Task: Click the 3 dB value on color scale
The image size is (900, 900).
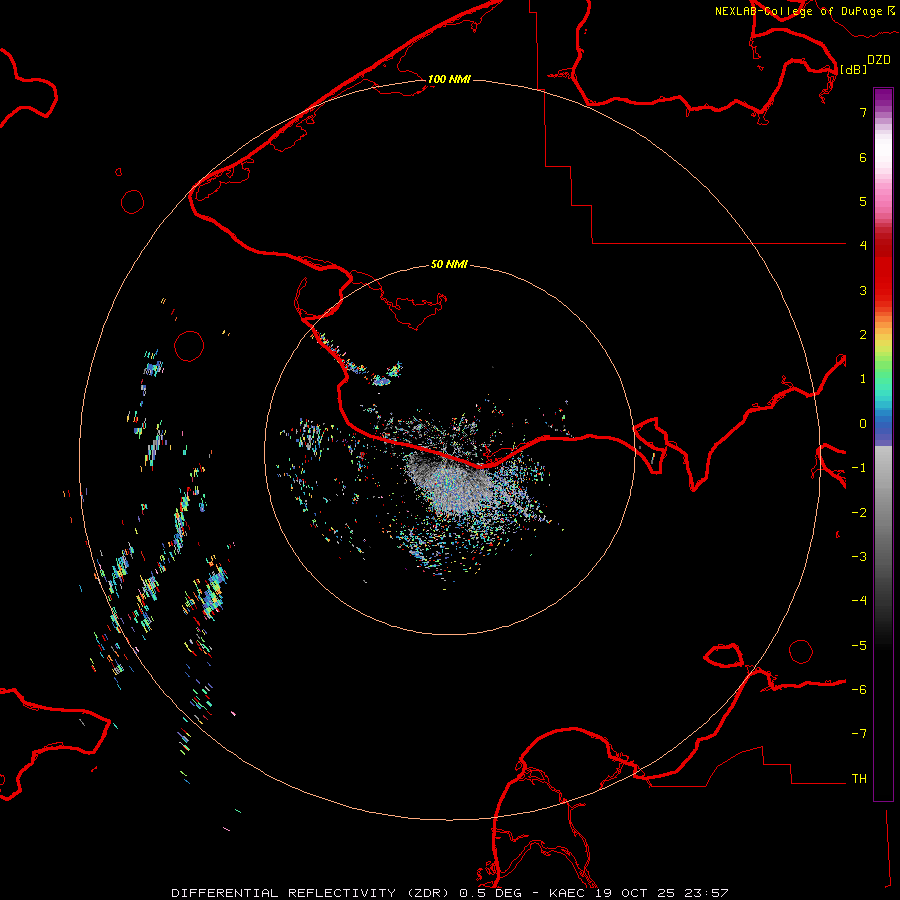Action: click(x=863, y=290)
